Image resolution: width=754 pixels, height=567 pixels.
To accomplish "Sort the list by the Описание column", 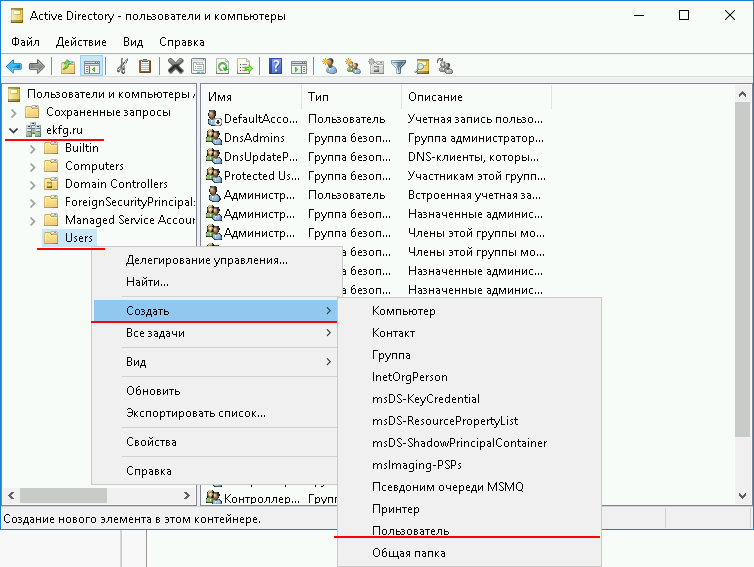I will click(476, 97).
